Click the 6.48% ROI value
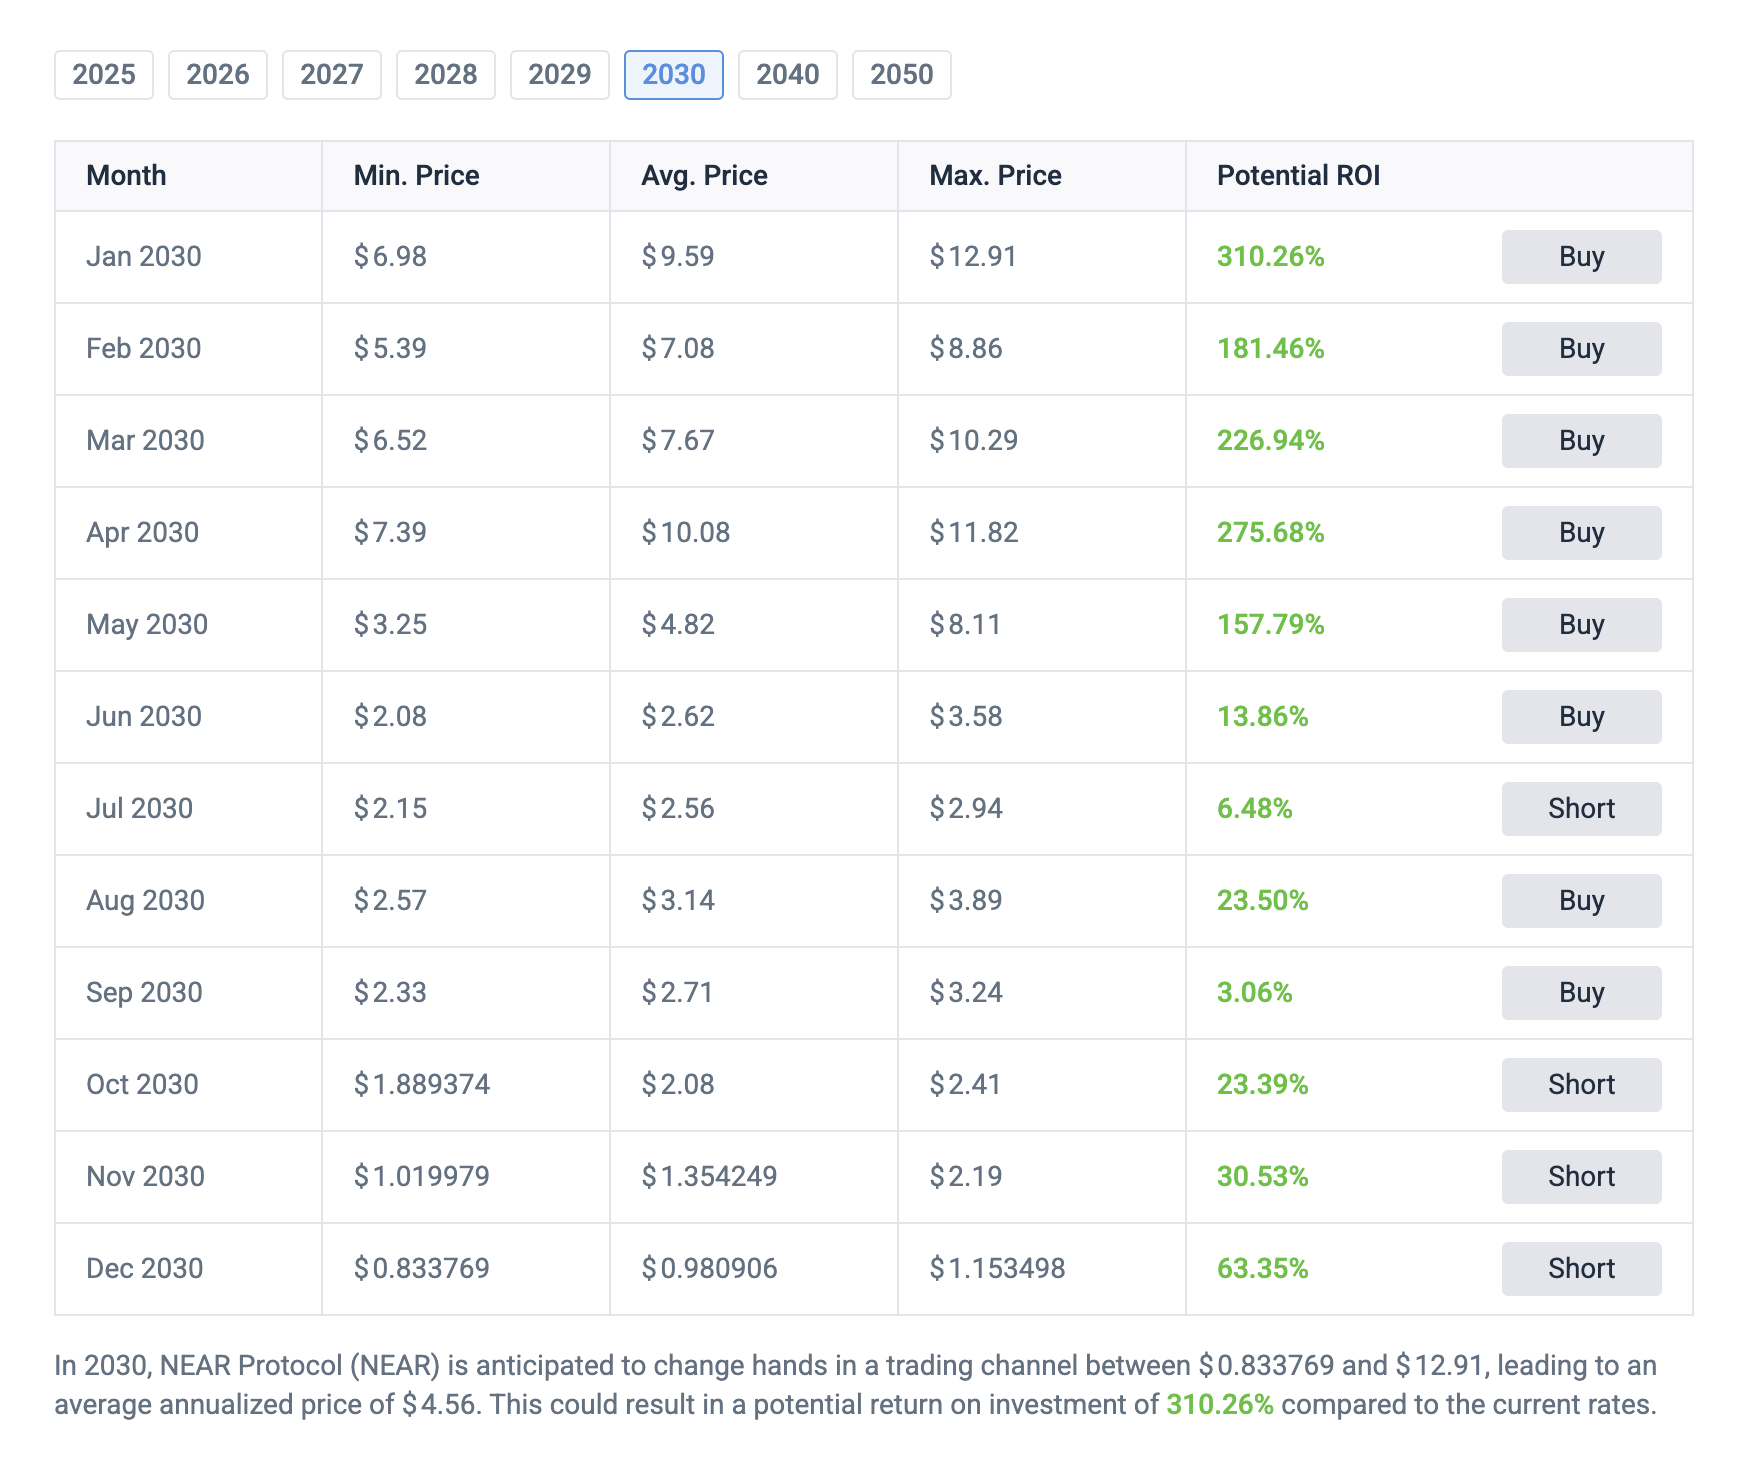 tap(1255, 809)
